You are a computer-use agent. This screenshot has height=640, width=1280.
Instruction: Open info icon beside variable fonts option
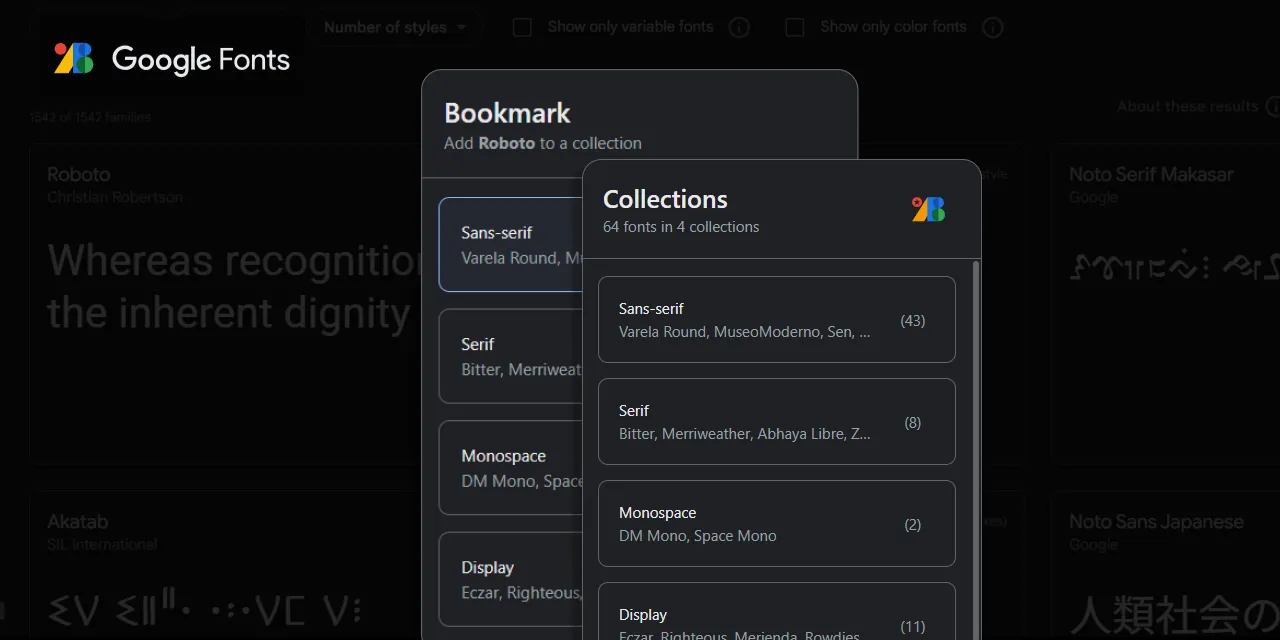pyautogui.click(x=739, y=28)
